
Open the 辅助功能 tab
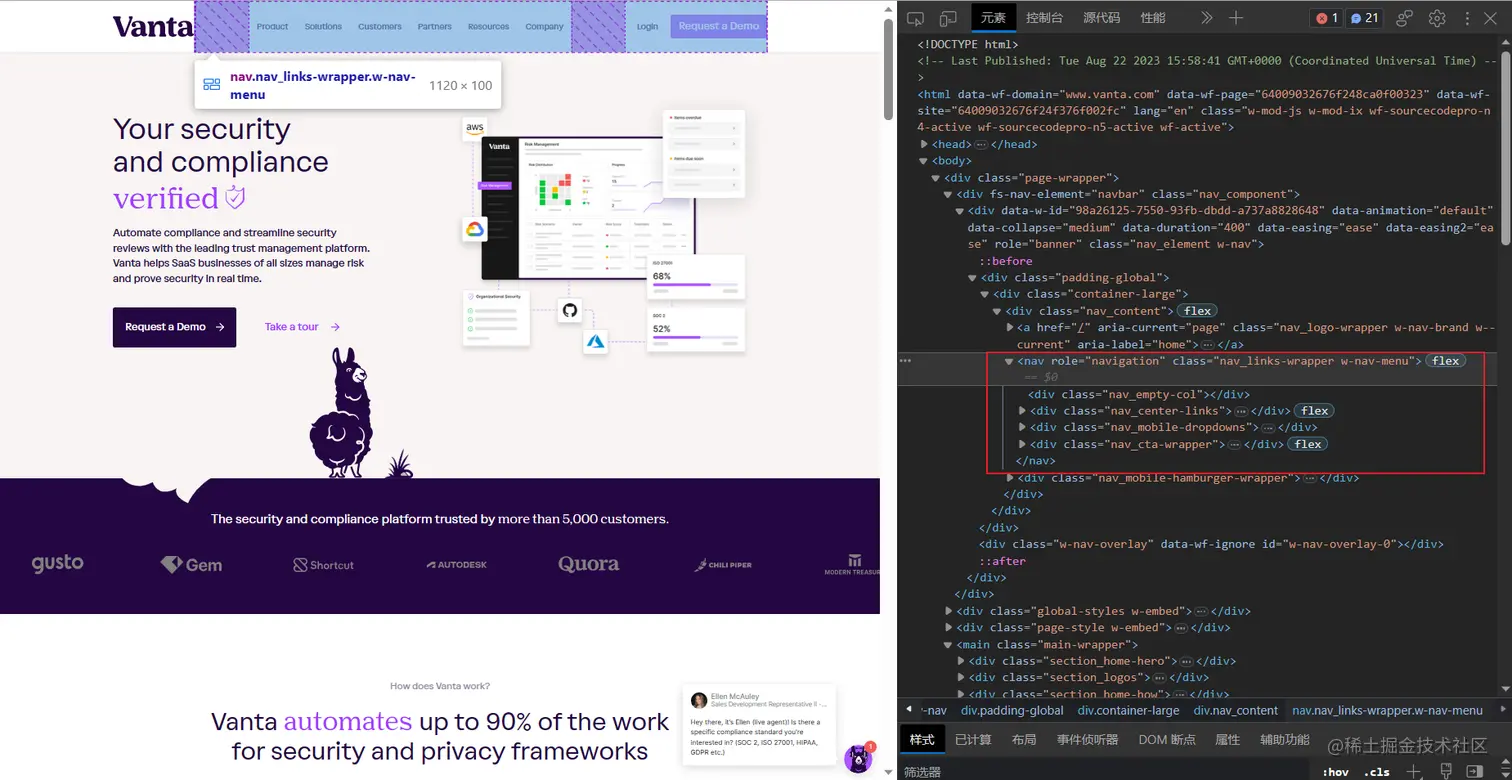tap(1284, 739)
